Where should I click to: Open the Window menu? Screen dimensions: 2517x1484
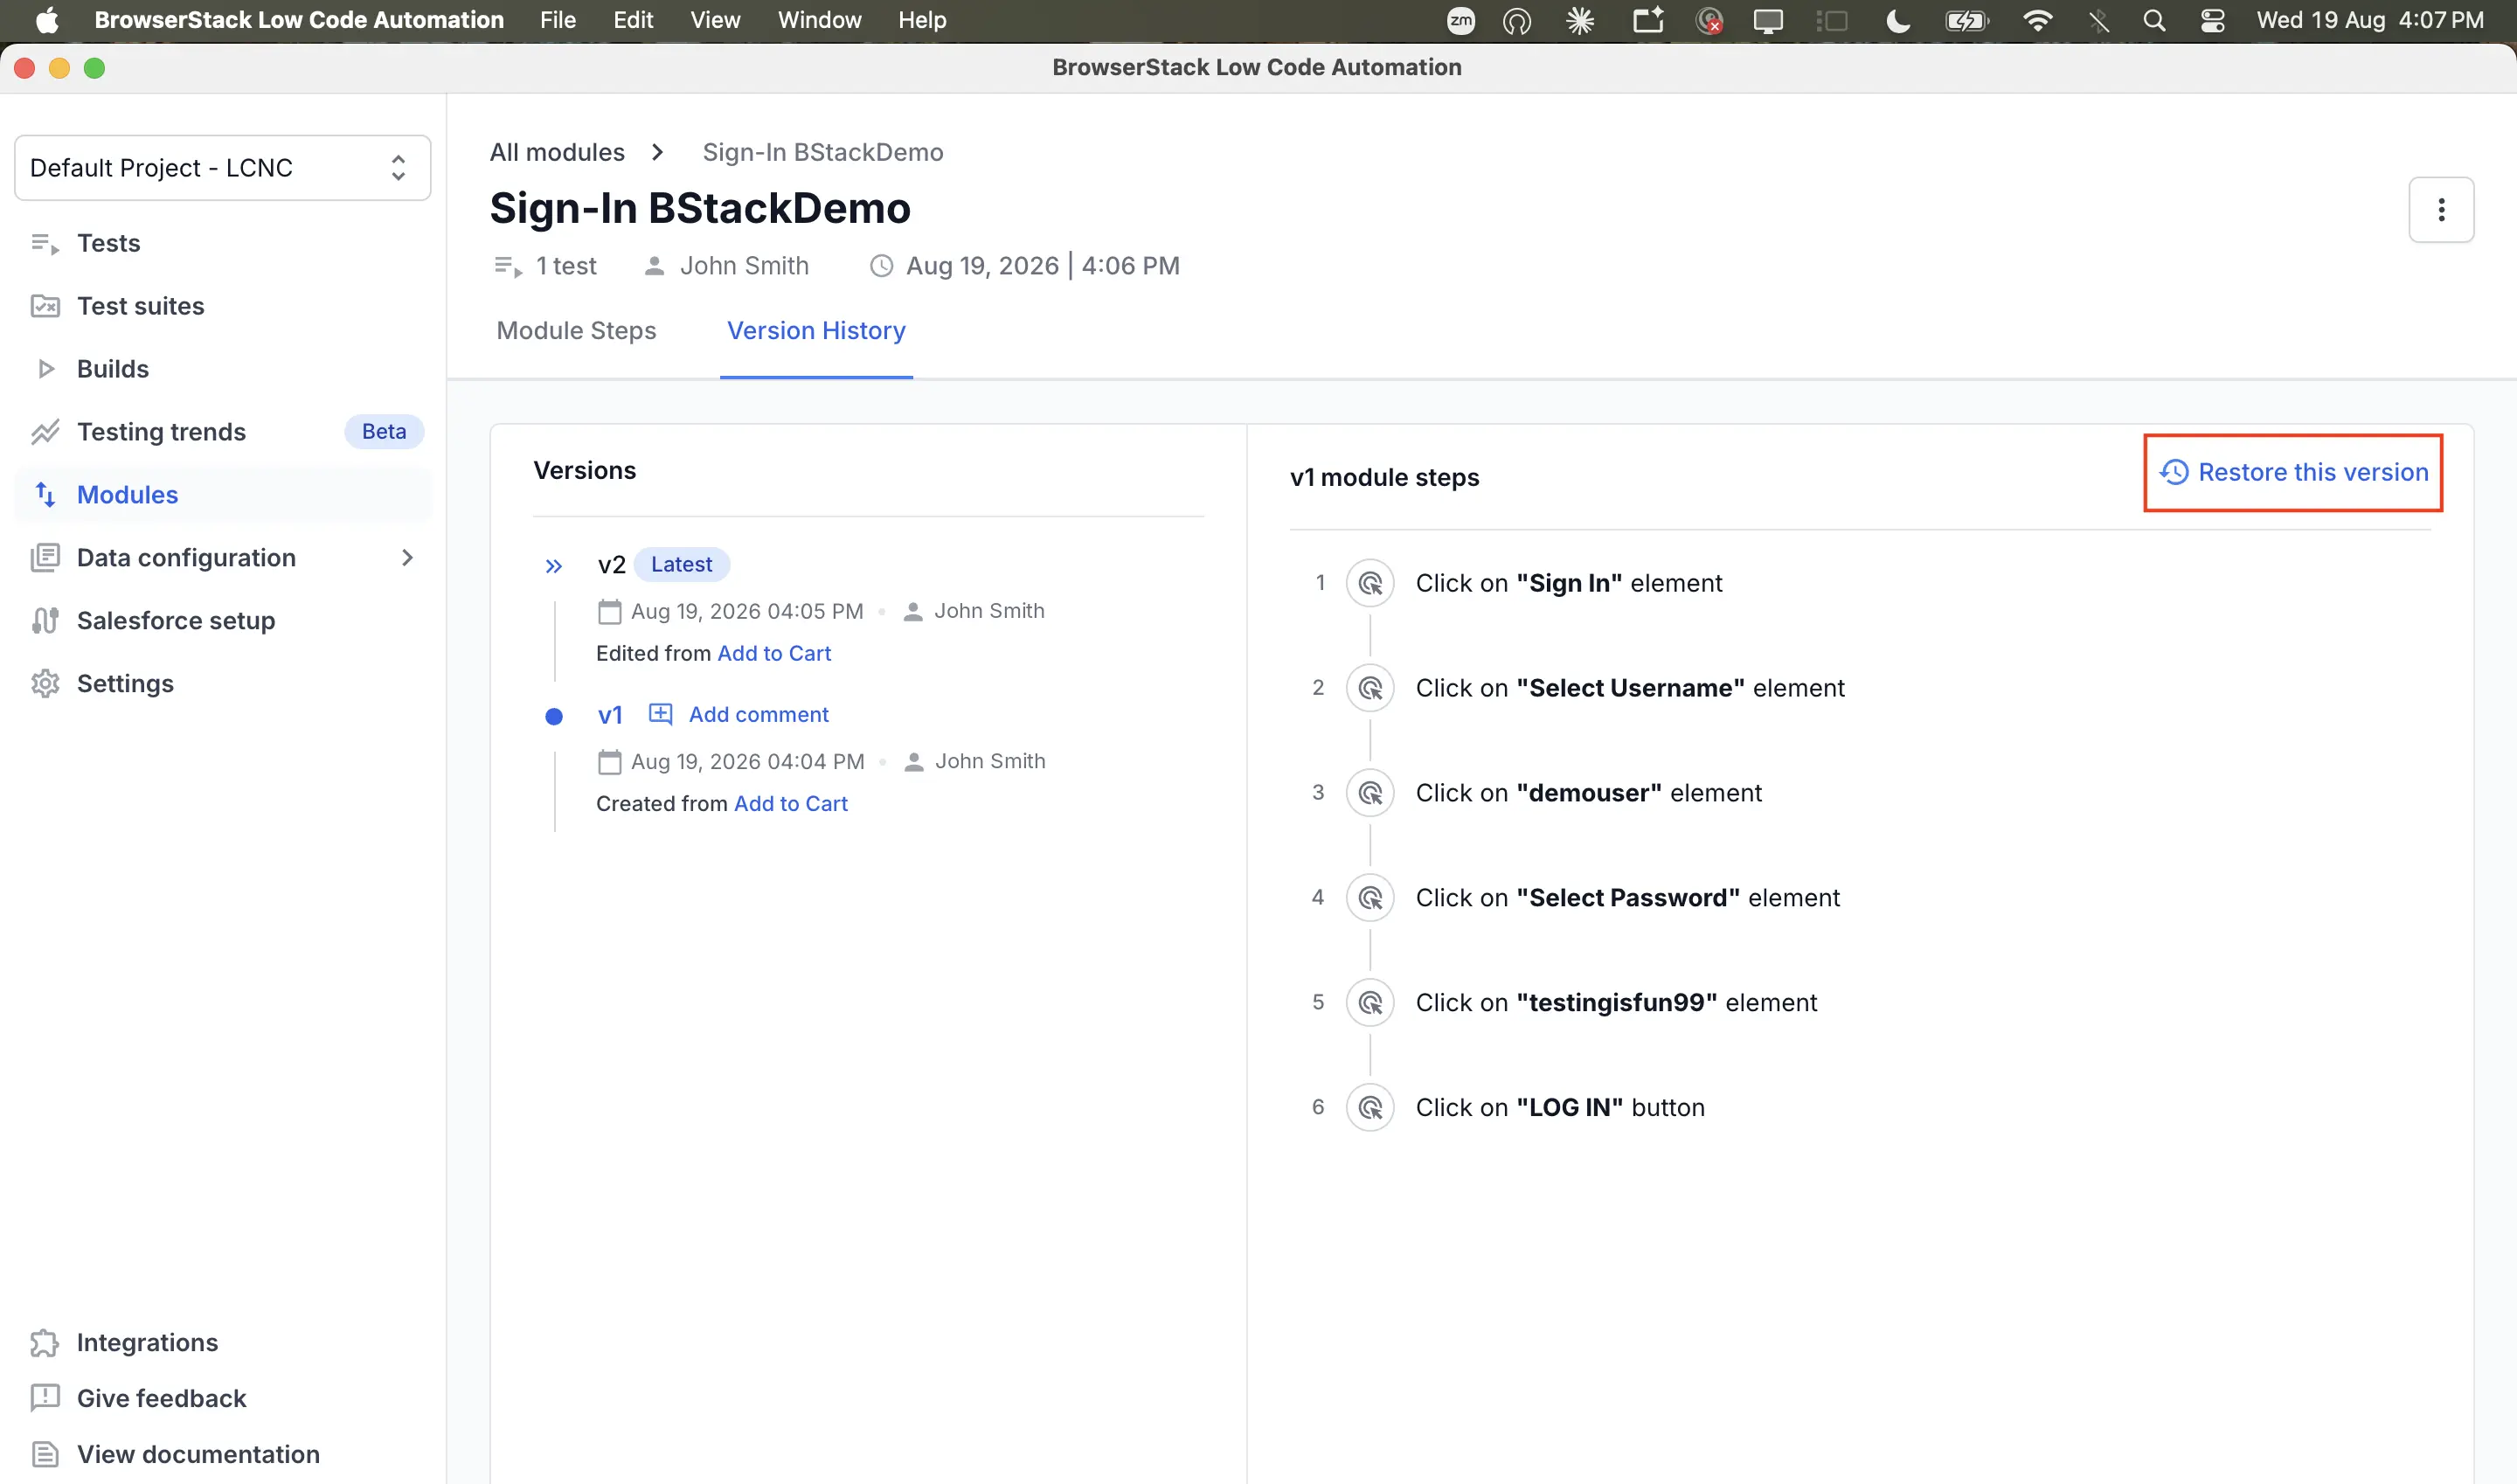[820, 20]
